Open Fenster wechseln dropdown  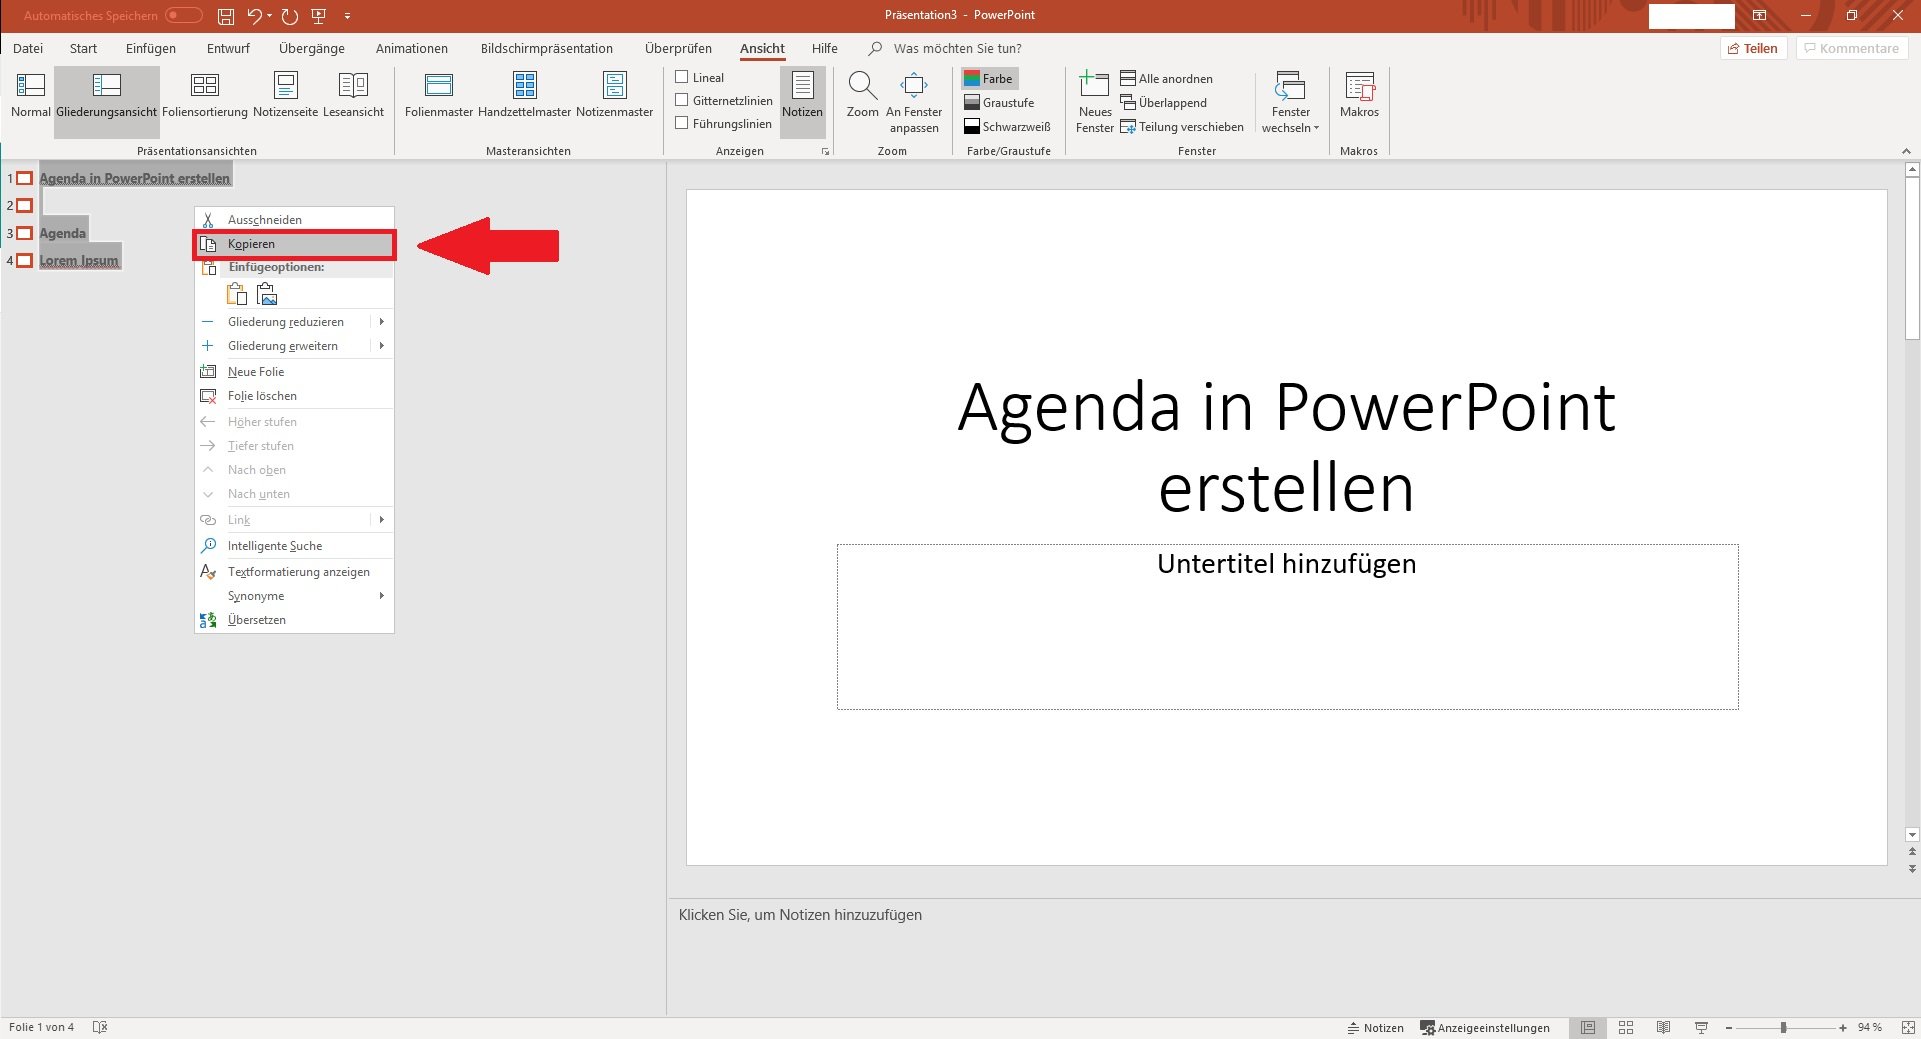[x=1290, y=103]
